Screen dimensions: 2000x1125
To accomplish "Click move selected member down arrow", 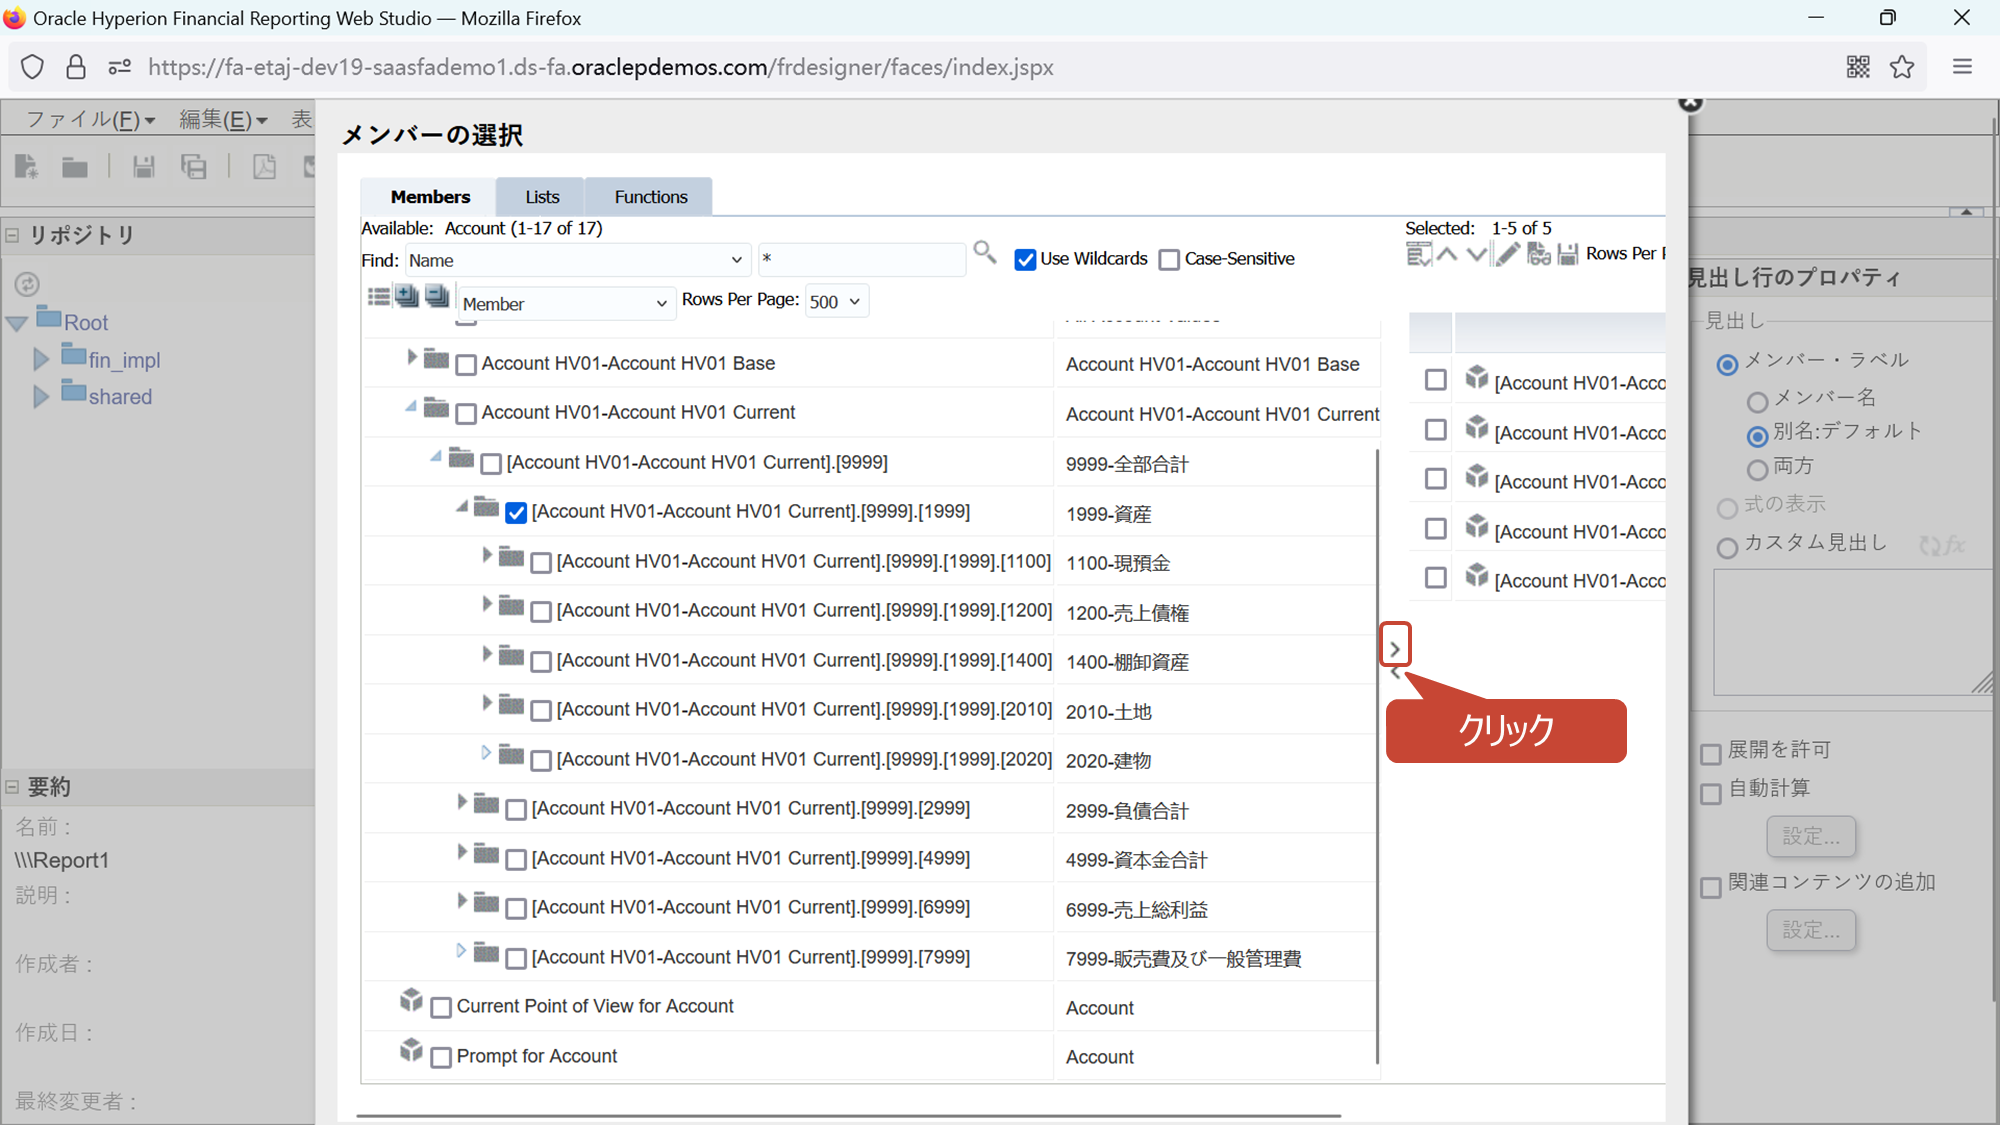I will (x=1476, y=254).
